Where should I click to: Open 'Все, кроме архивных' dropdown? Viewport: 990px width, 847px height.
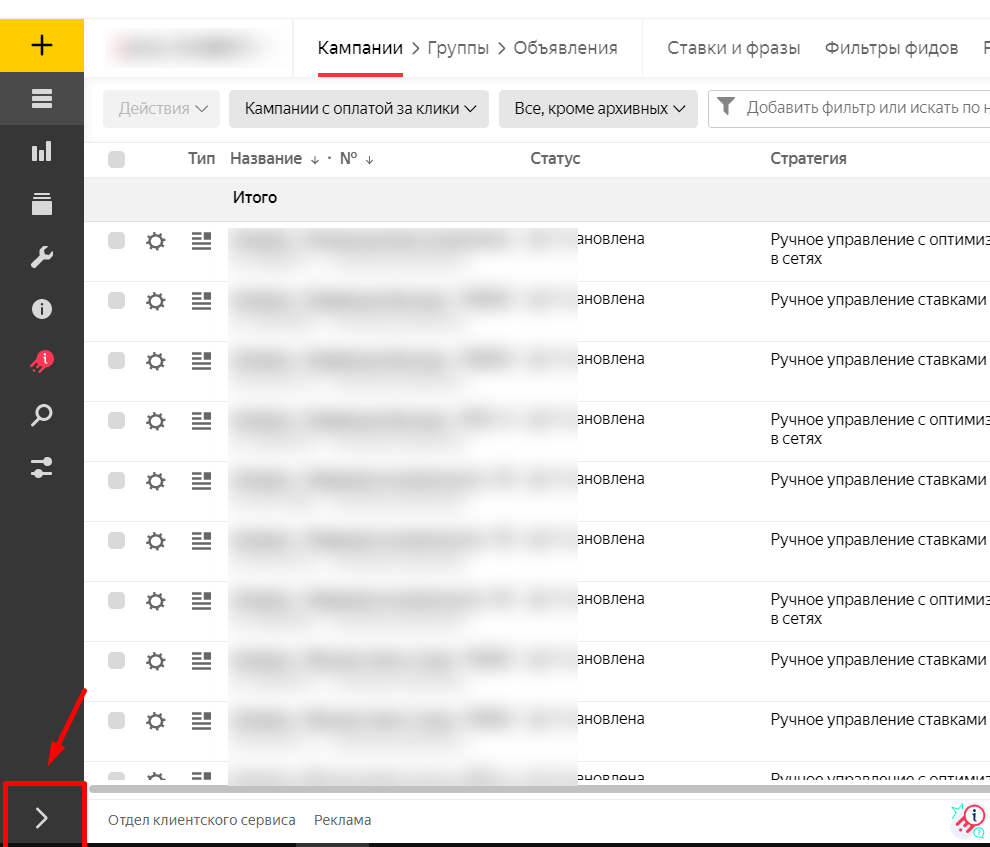(598, 109)
